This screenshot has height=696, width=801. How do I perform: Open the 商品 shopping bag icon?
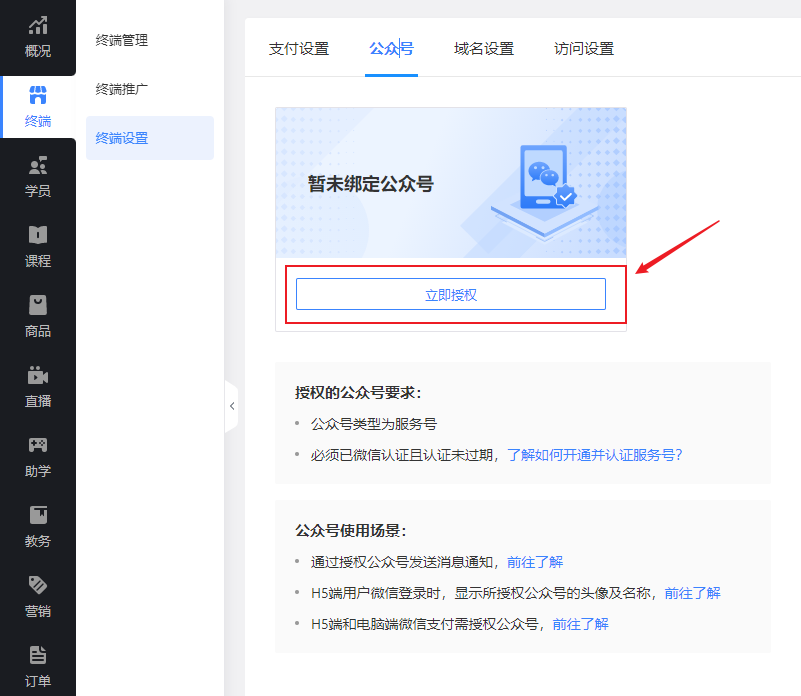(x=38, y=305)
